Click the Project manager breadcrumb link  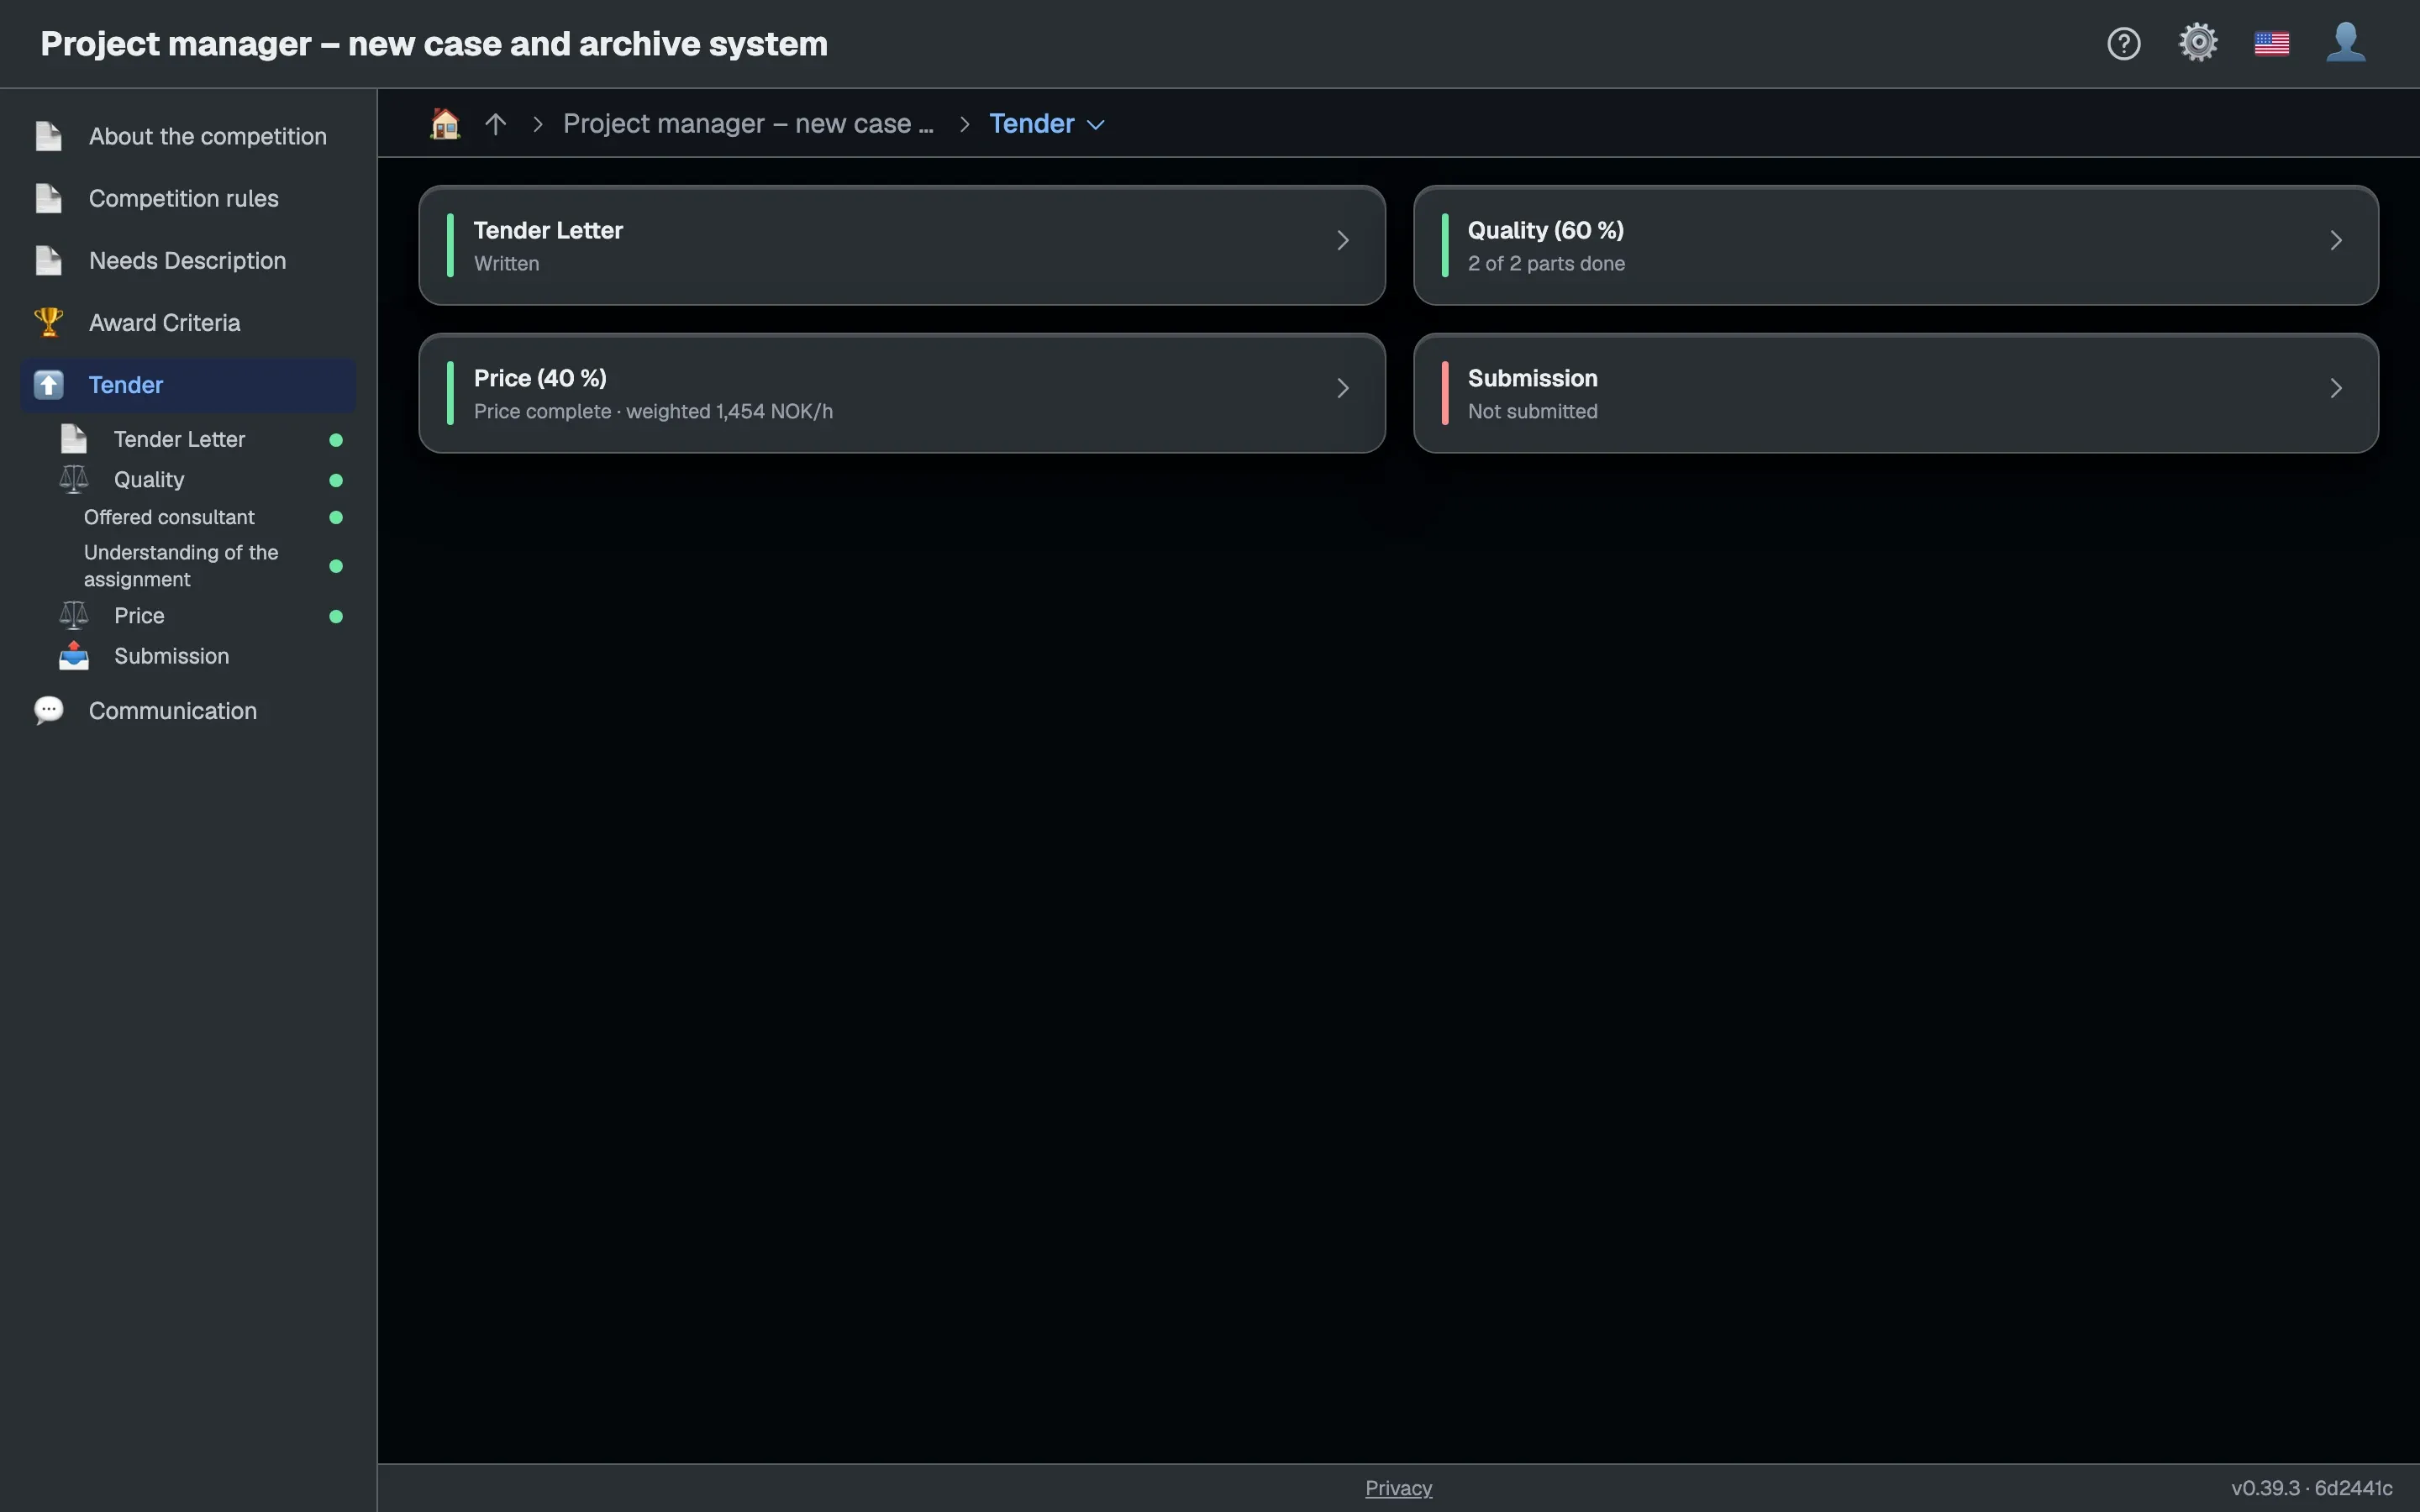point(748,124)
